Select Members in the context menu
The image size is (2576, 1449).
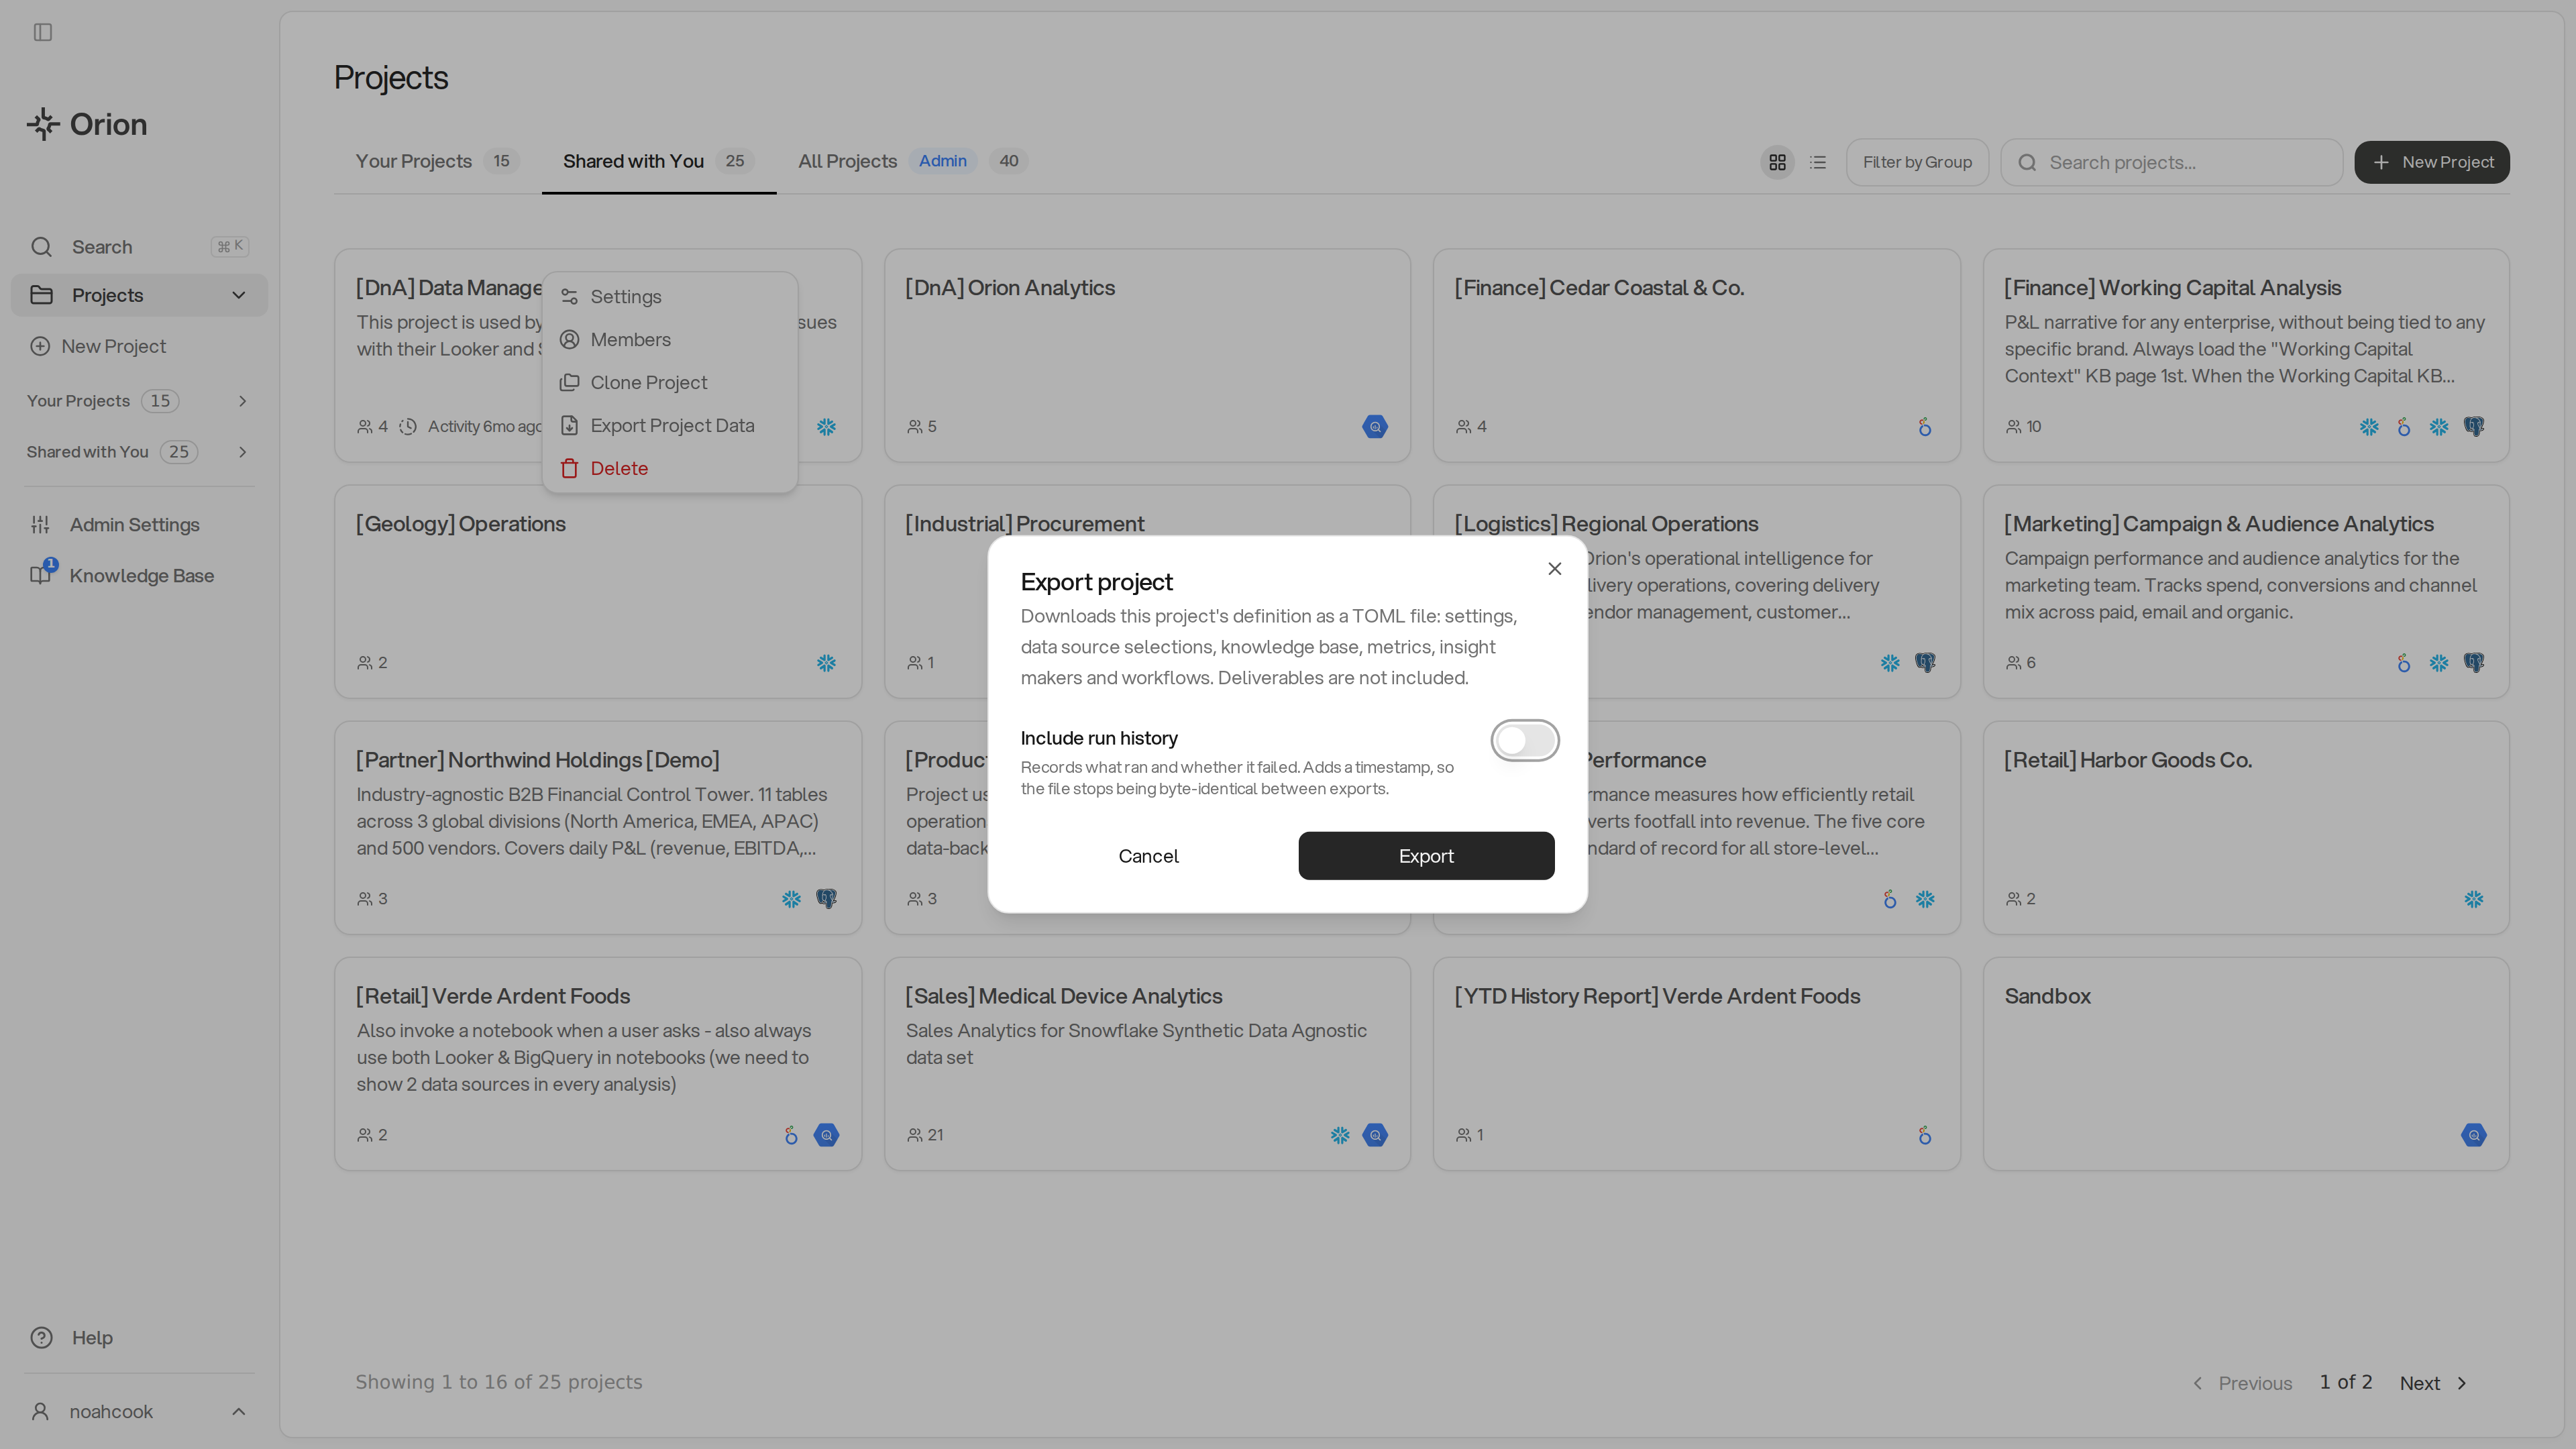(x=669, y=340)
